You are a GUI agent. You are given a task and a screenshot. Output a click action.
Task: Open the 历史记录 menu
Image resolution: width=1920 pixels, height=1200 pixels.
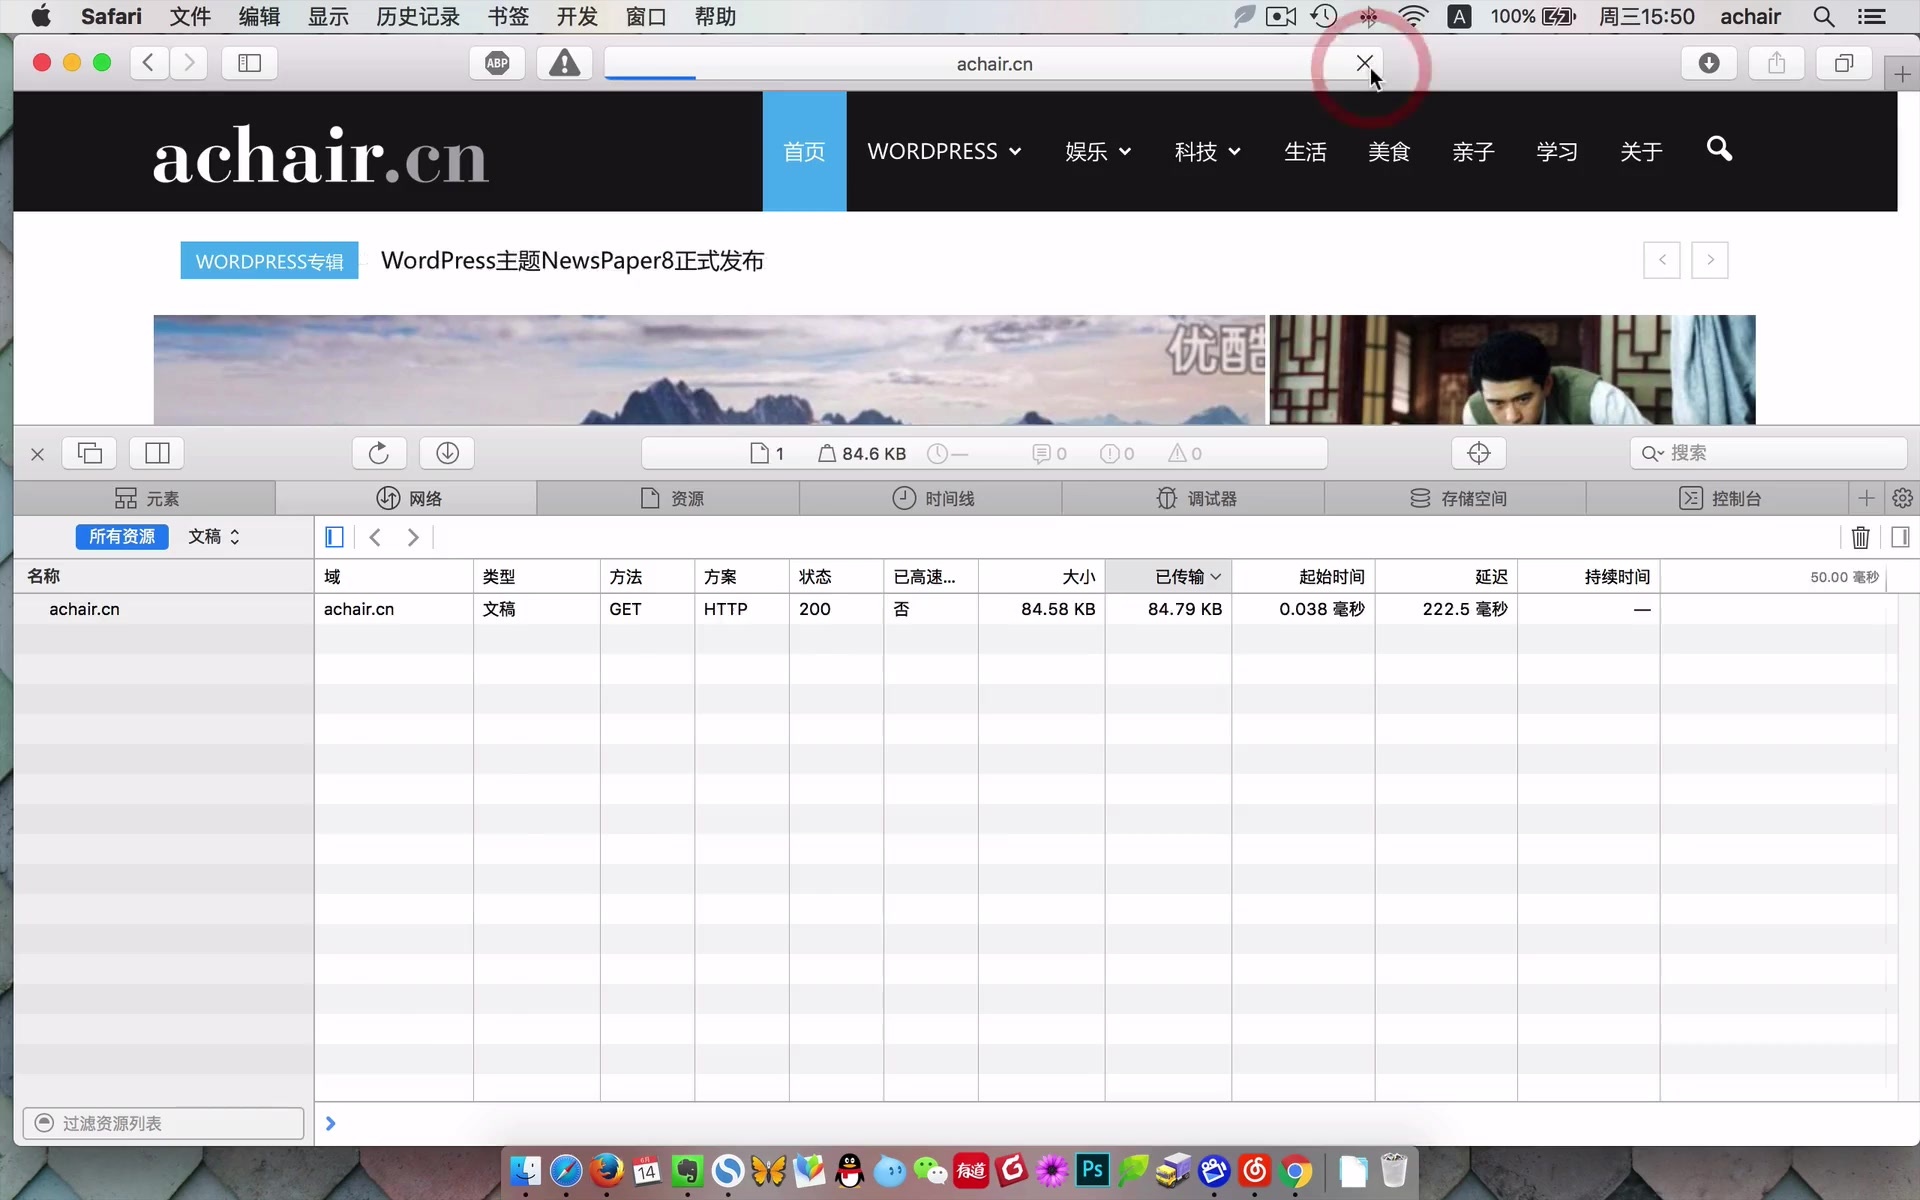(x=418, y=16)
